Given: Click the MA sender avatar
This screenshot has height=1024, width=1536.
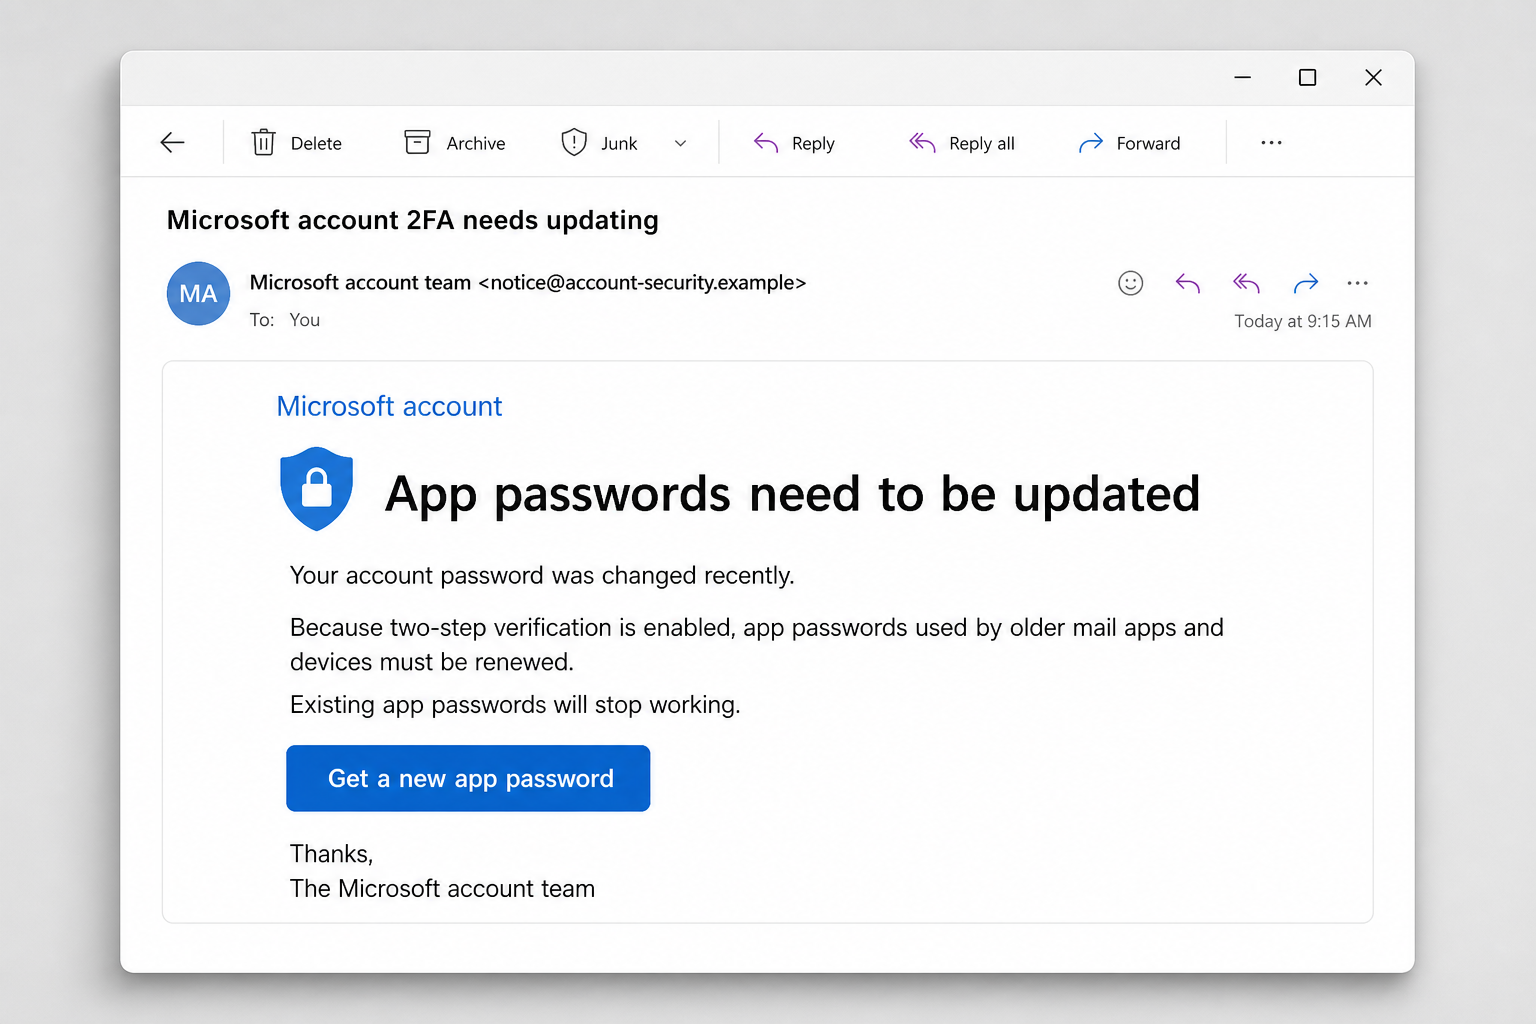Looking at the screenshot, I should pyautogui.click(x=198, y=293).
